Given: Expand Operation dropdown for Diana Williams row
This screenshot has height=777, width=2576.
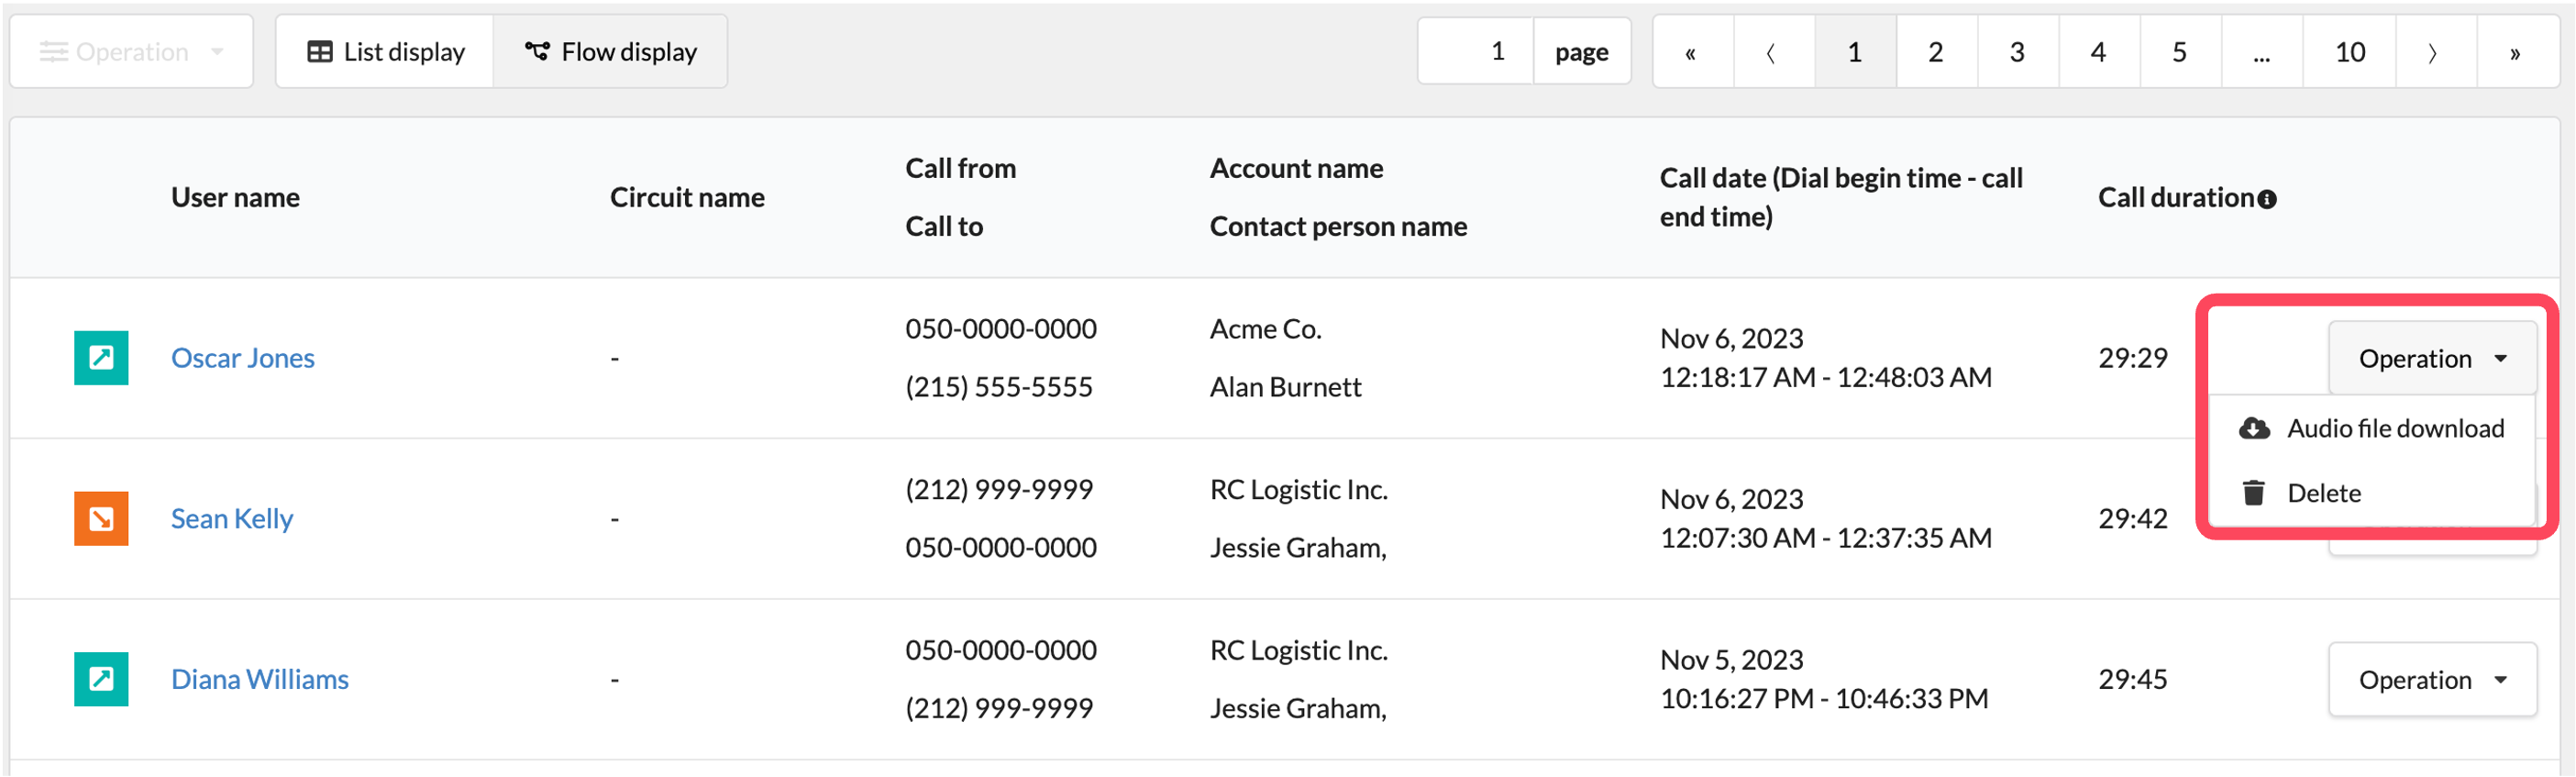Looking at the screenshot, I should (x=2432, y=680).
